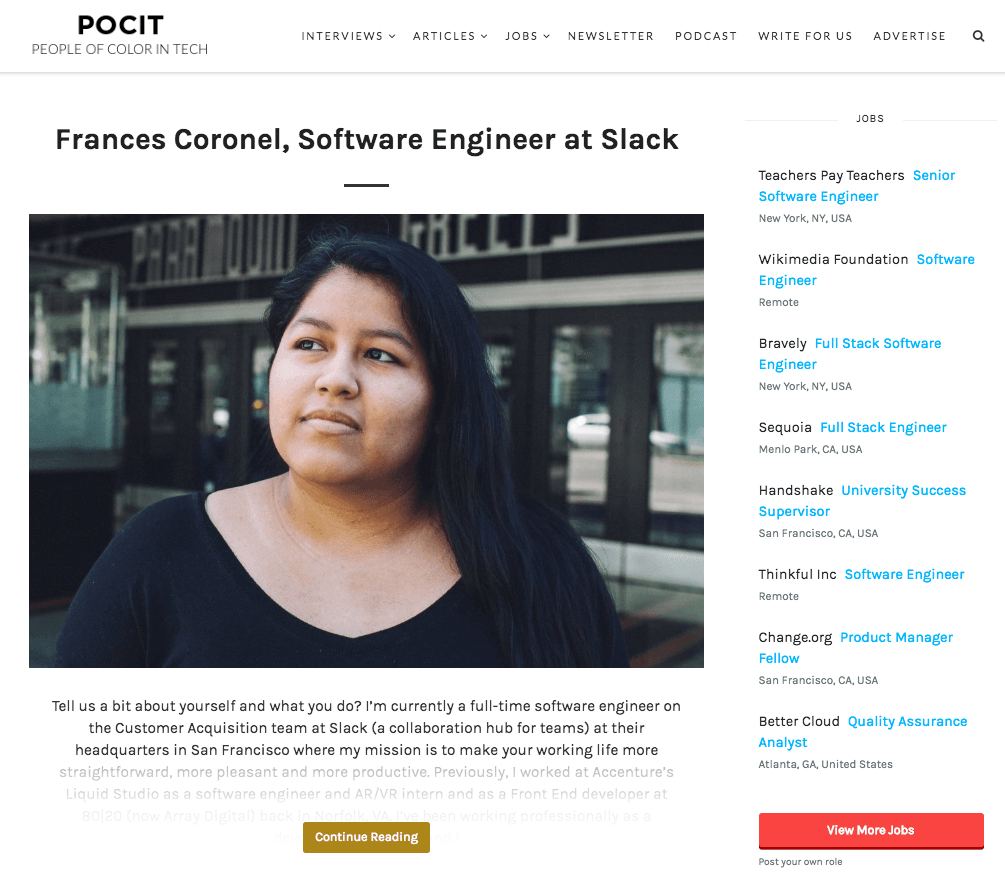Image resolution: width=1005 pixels, height=874 pixels.
Task: Open the Frances Coronel article headline
Action: tap(367, 139)
